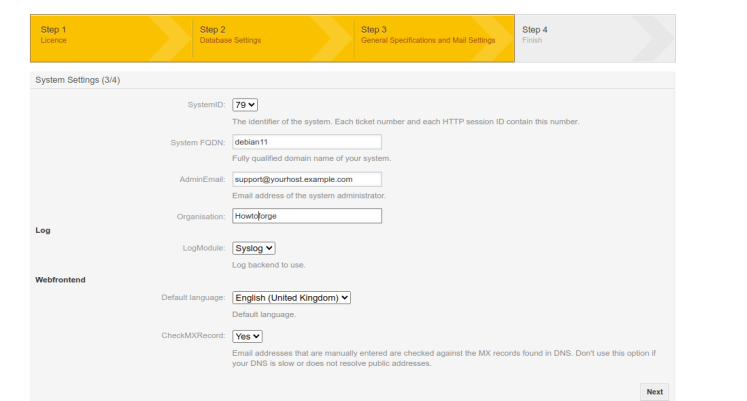Viewport: 747px width, 401px height.
Task: Expand the Default language dropdown
Action: point(291,297)
